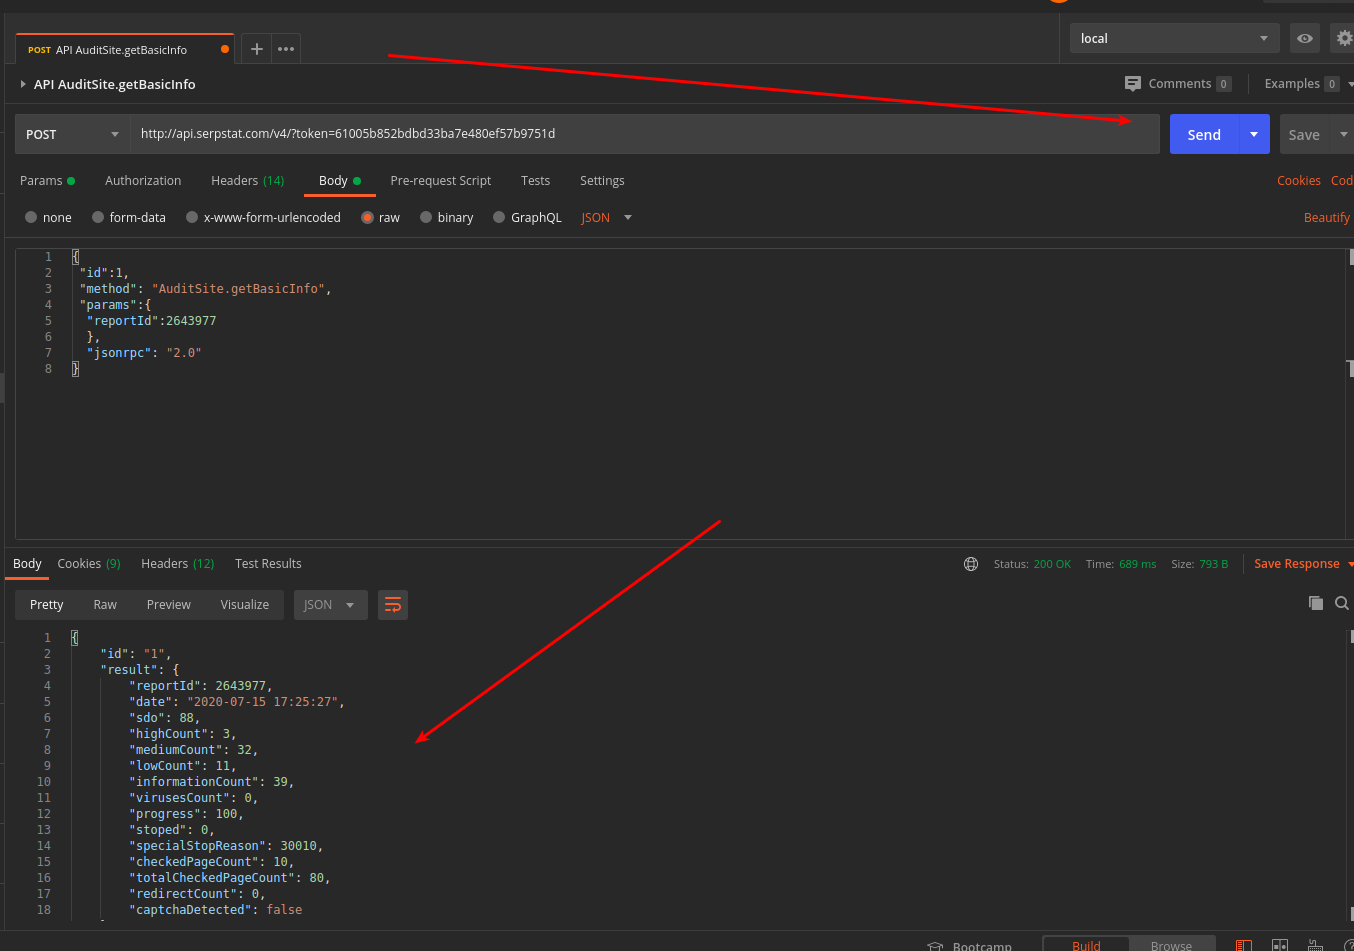This screenshot has height=951, width=1354.
Task: Open manage environments gear icon
Action: tap(1344, 38)
